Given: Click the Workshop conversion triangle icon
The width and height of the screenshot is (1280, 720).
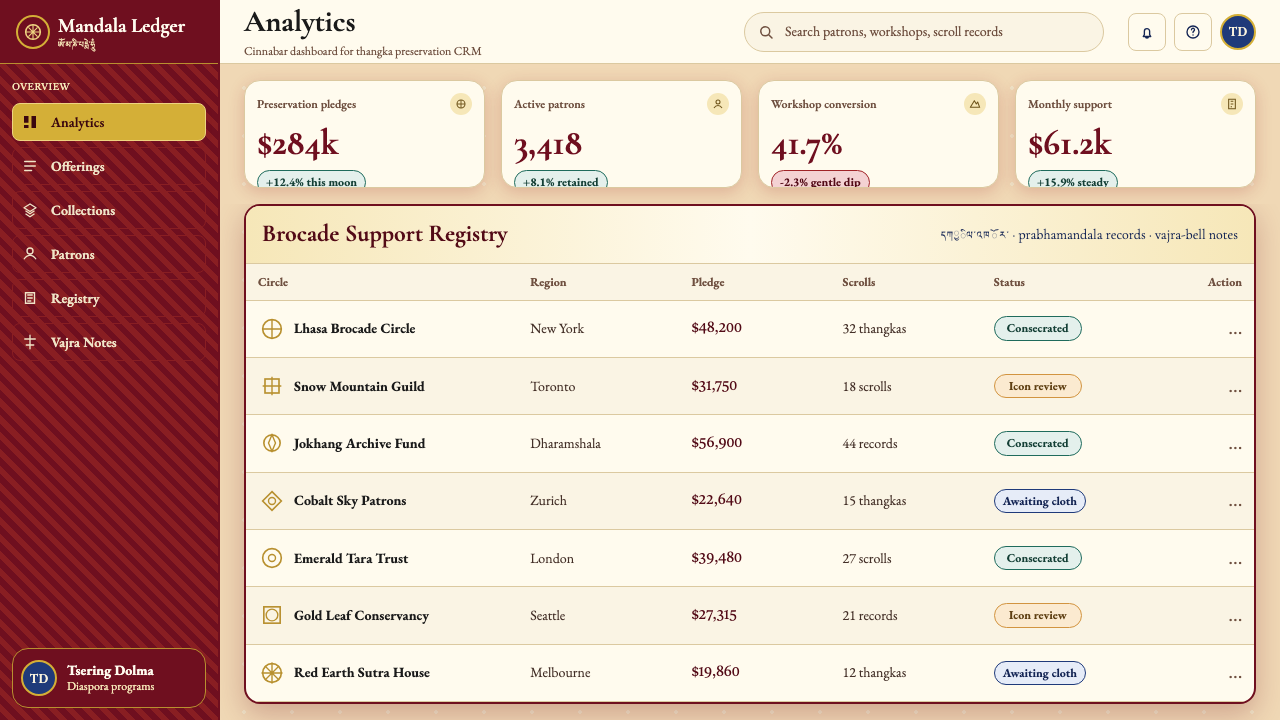Looking at the screenshot, I should coord(975,104).
